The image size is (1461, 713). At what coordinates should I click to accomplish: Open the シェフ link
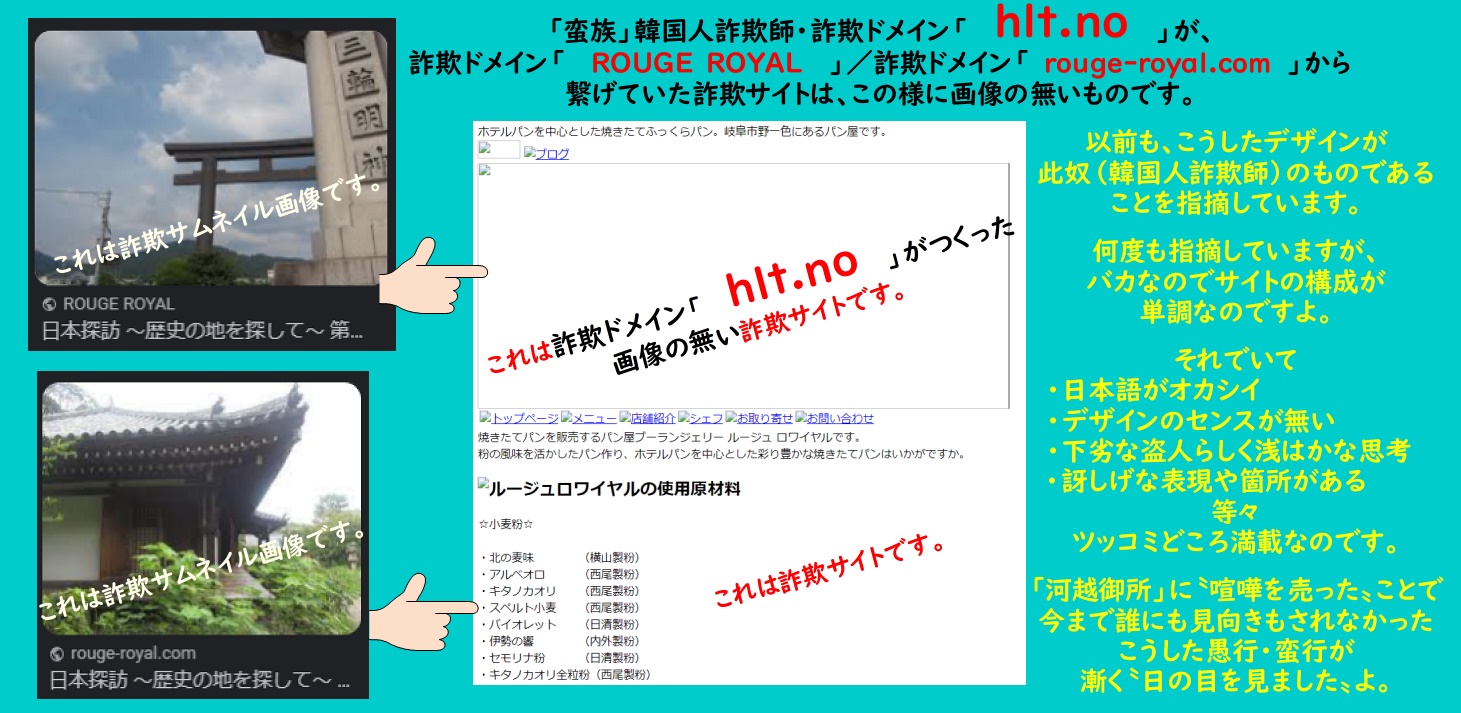point(706,418)
